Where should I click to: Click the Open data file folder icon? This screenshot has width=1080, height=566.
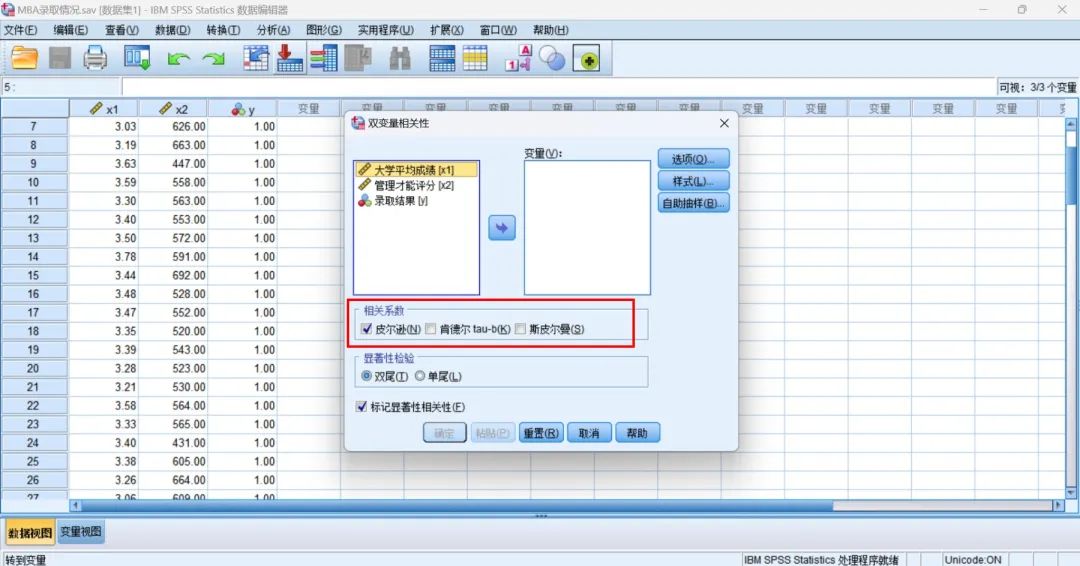click(24, 58)
